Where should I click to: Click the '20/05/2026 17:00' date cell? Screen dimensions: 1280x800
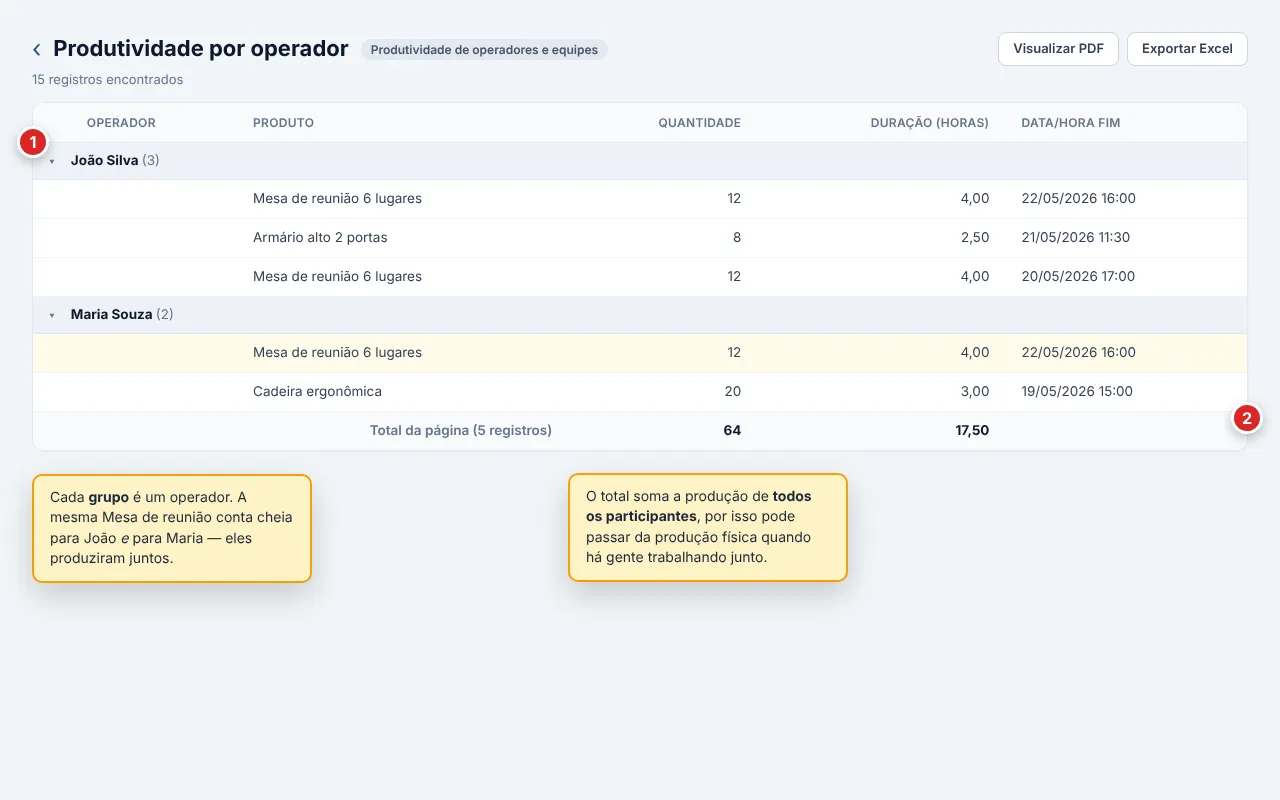click(1078, 276)
